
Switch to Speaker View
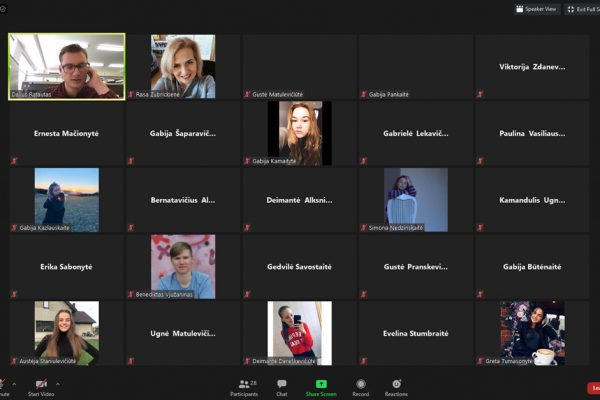pos(537,9)
